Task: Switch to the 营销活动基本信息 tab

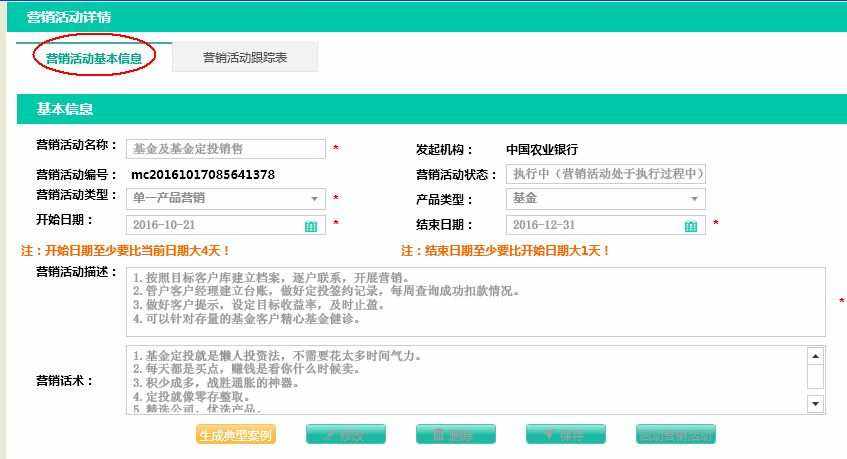Action: pos(94,58)
